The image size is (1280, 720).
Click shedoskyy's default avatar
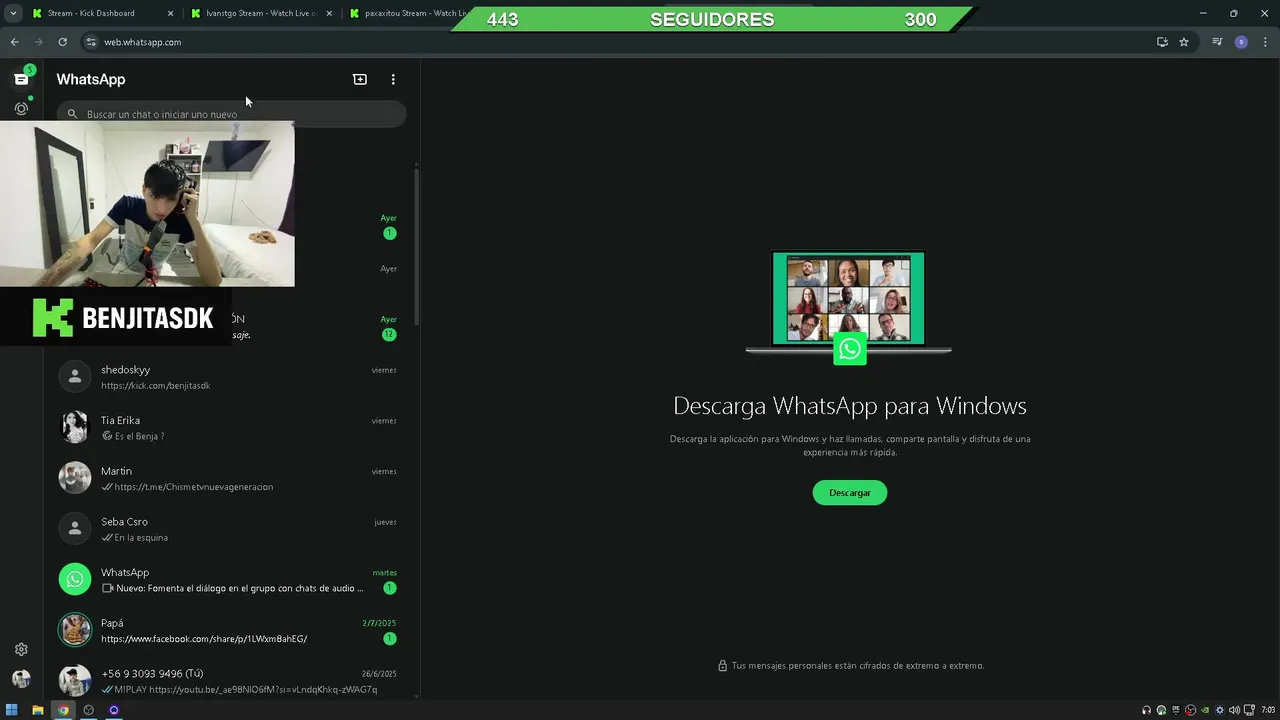(75, 376)
